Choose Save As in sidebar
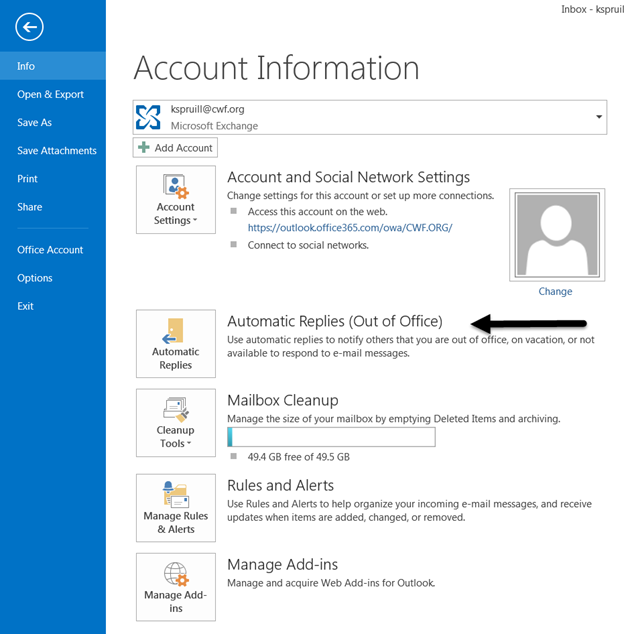 coord(53,122)
